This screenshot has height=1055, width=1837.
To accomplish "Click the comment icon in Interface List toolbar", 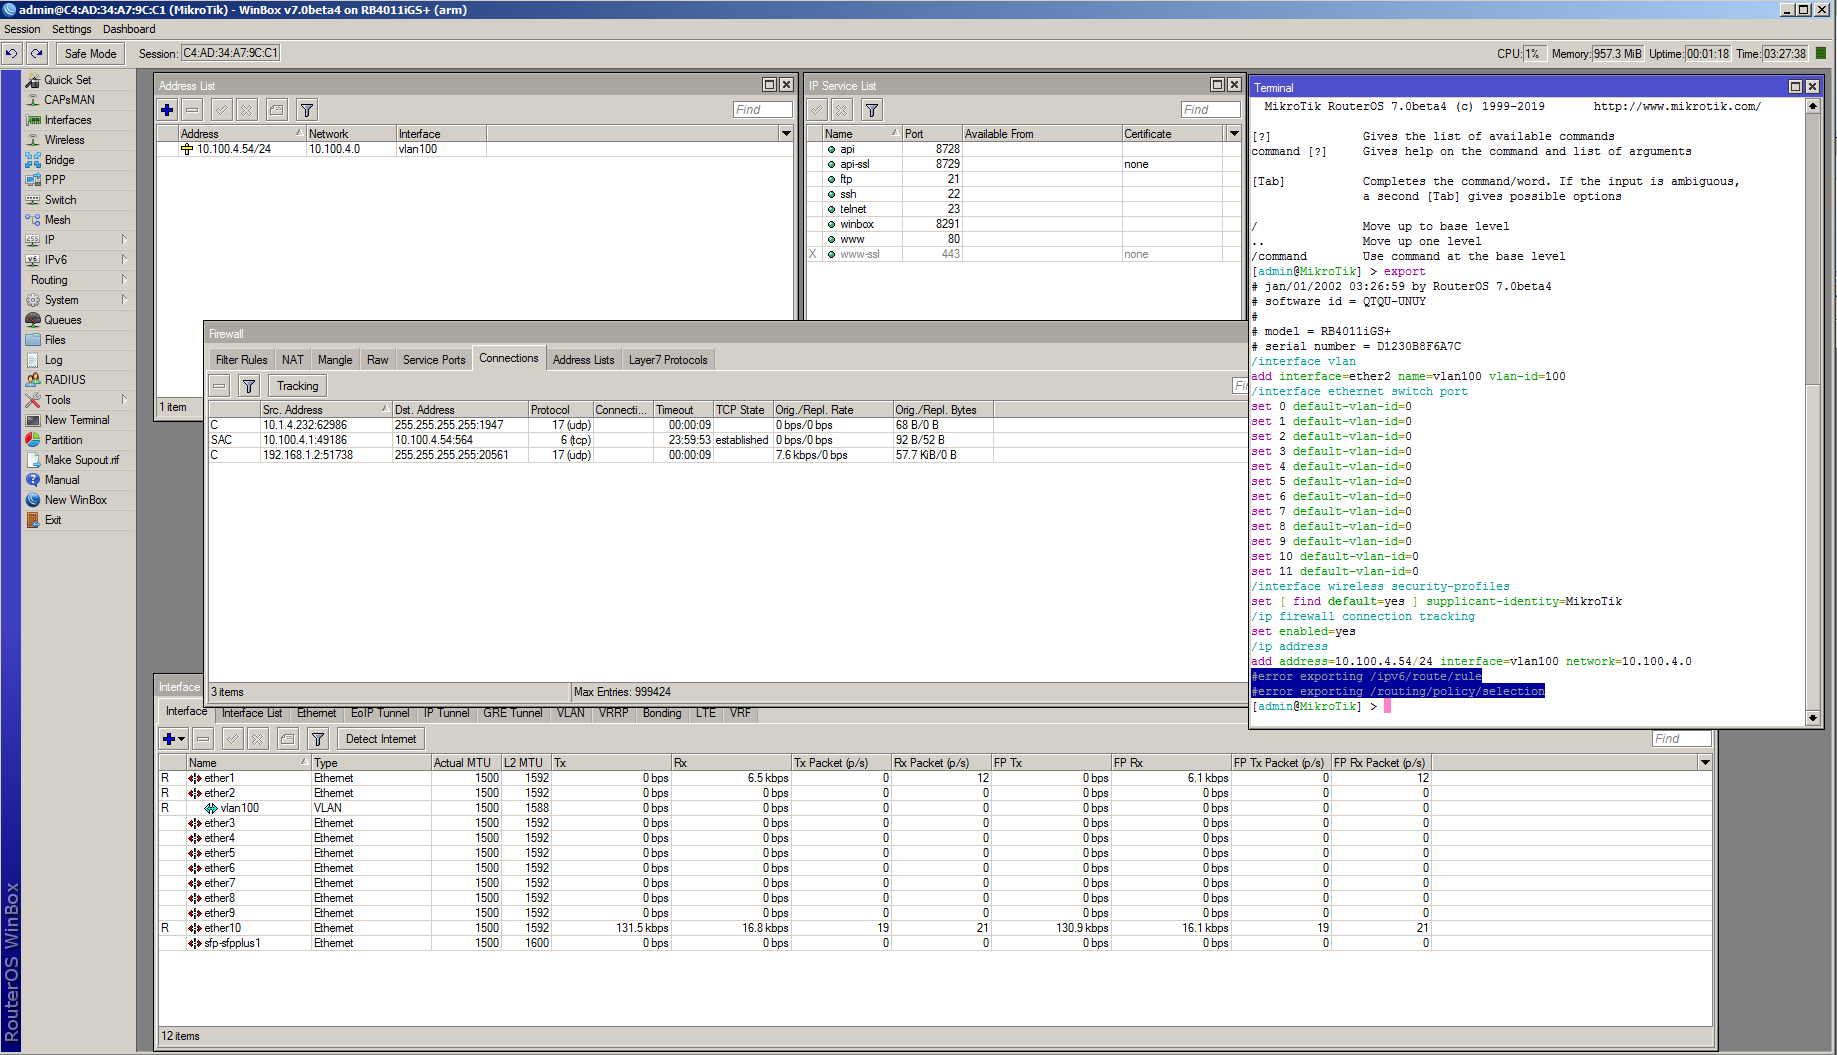I will [288, 739].
